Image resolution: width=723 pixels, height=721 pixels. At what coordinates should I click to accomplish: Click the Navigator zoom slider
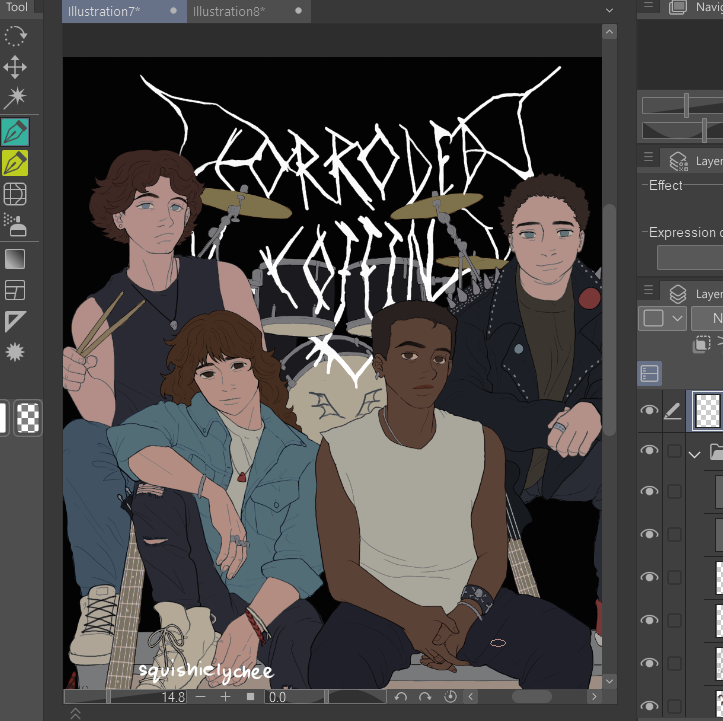click(x=682, y=106)
